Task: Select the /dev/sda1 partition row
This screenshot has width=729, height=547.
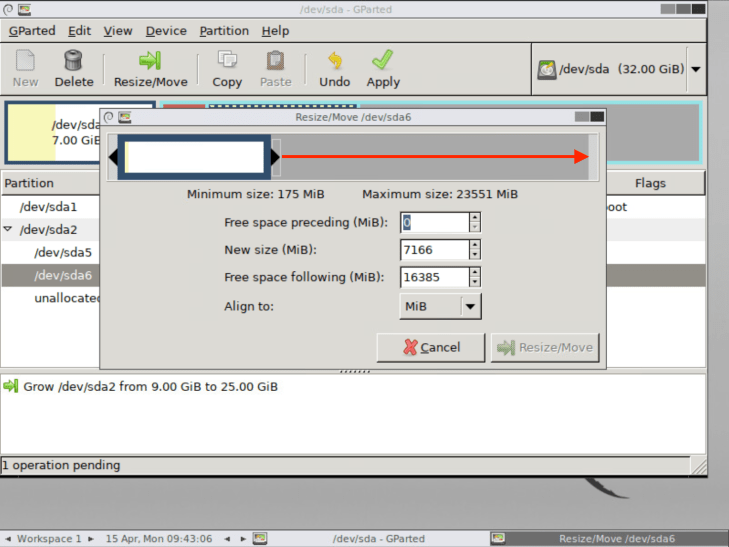Action: click(x=51, y=207)
